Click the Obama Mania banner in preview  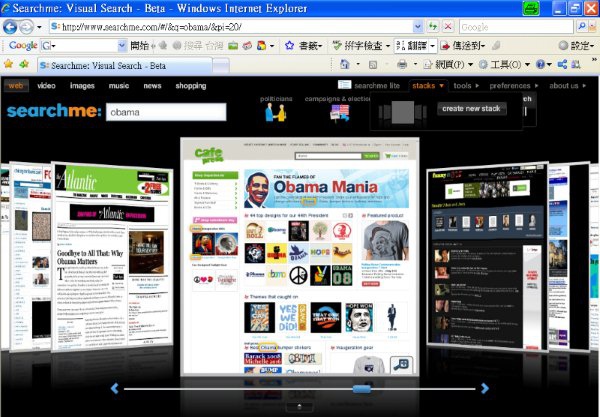[326, 189]
